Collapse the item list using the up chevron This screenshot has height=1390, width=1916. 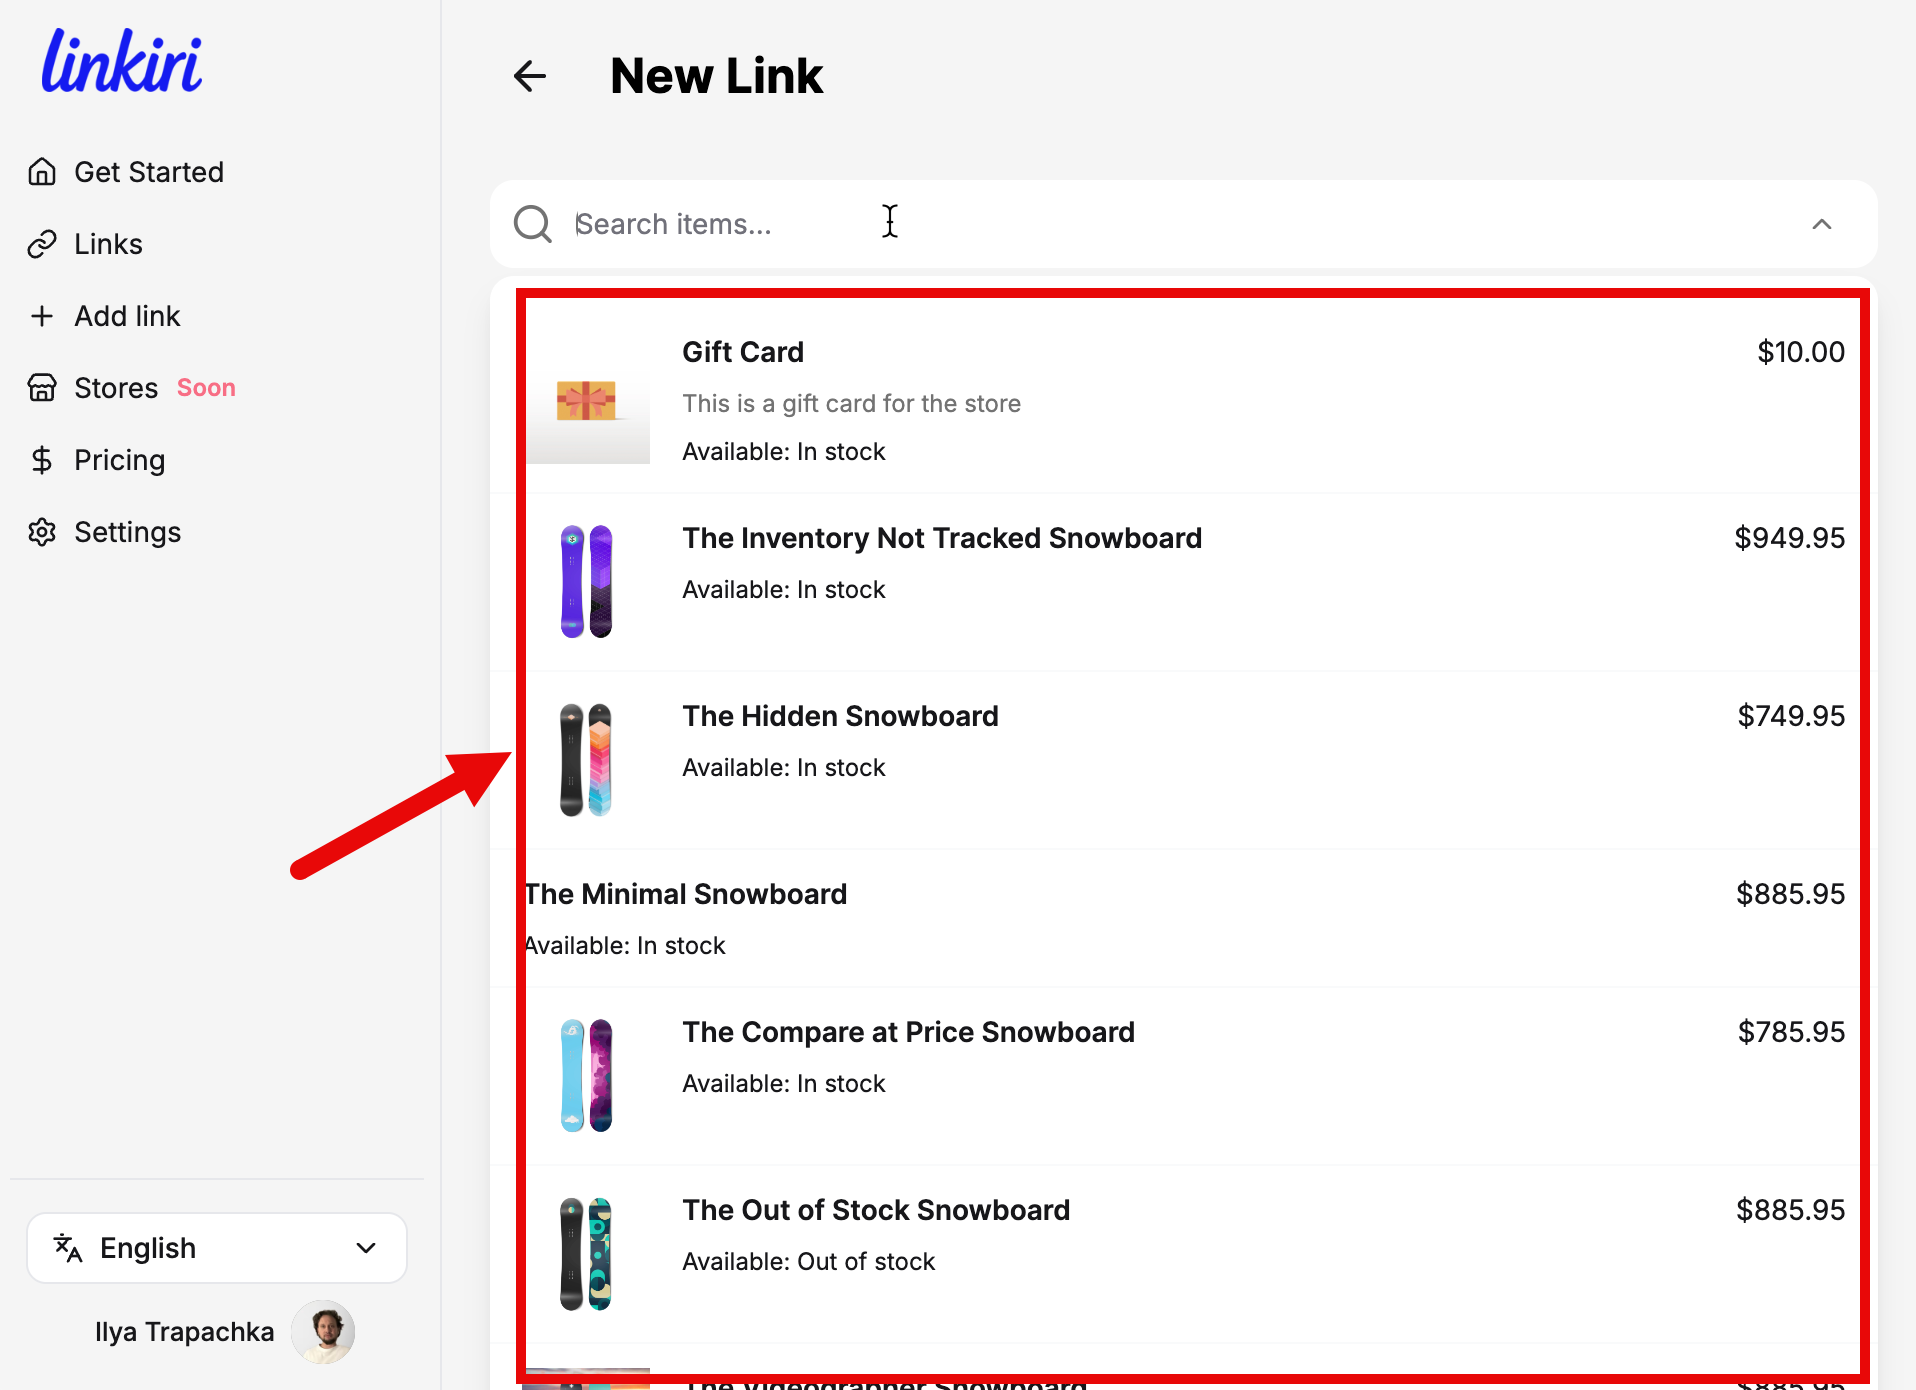(x=1822, y=225)
